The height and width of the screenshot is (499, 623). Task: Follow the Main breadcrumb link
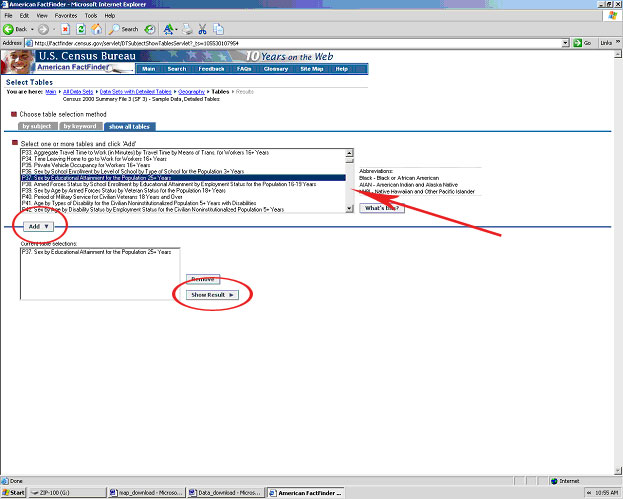click(x=51, y=92)
